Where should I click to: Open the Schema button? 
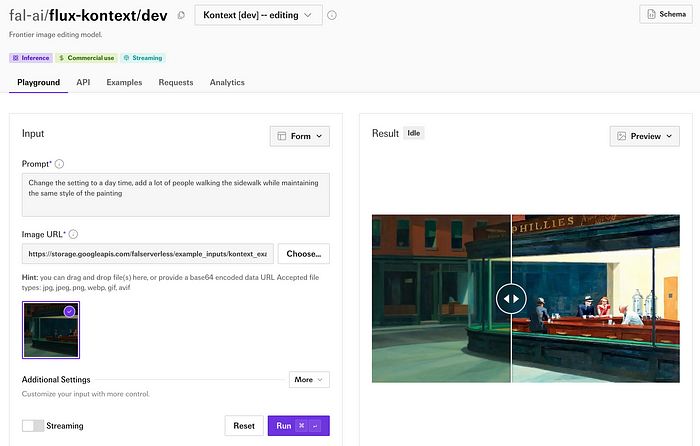pyautogui.click(x=666, y=14)
